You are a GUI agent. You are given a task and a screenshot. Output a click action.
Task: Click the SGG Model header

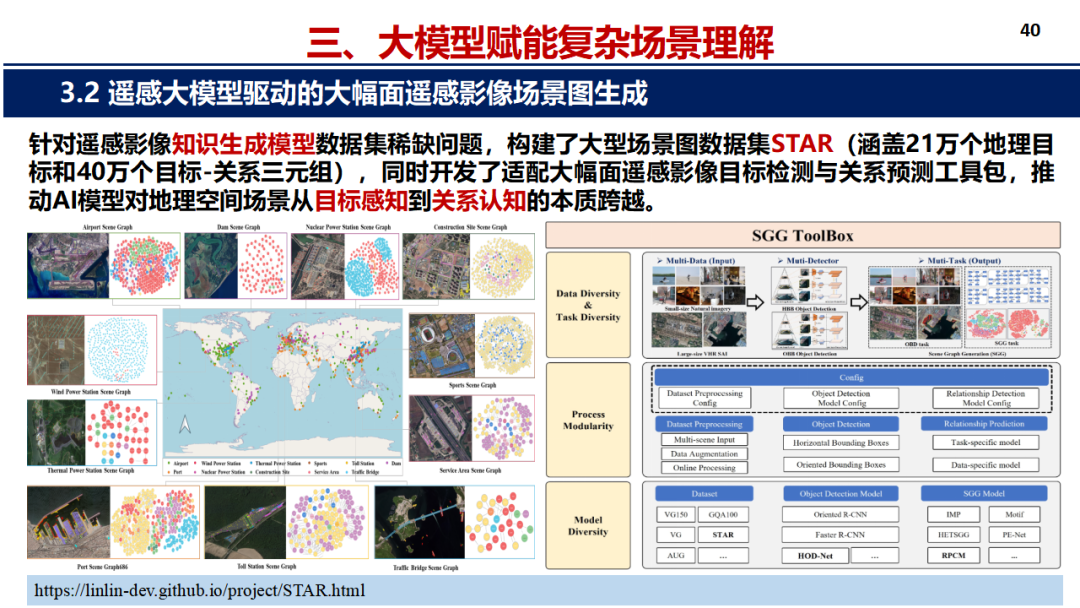tap(984, 494)
